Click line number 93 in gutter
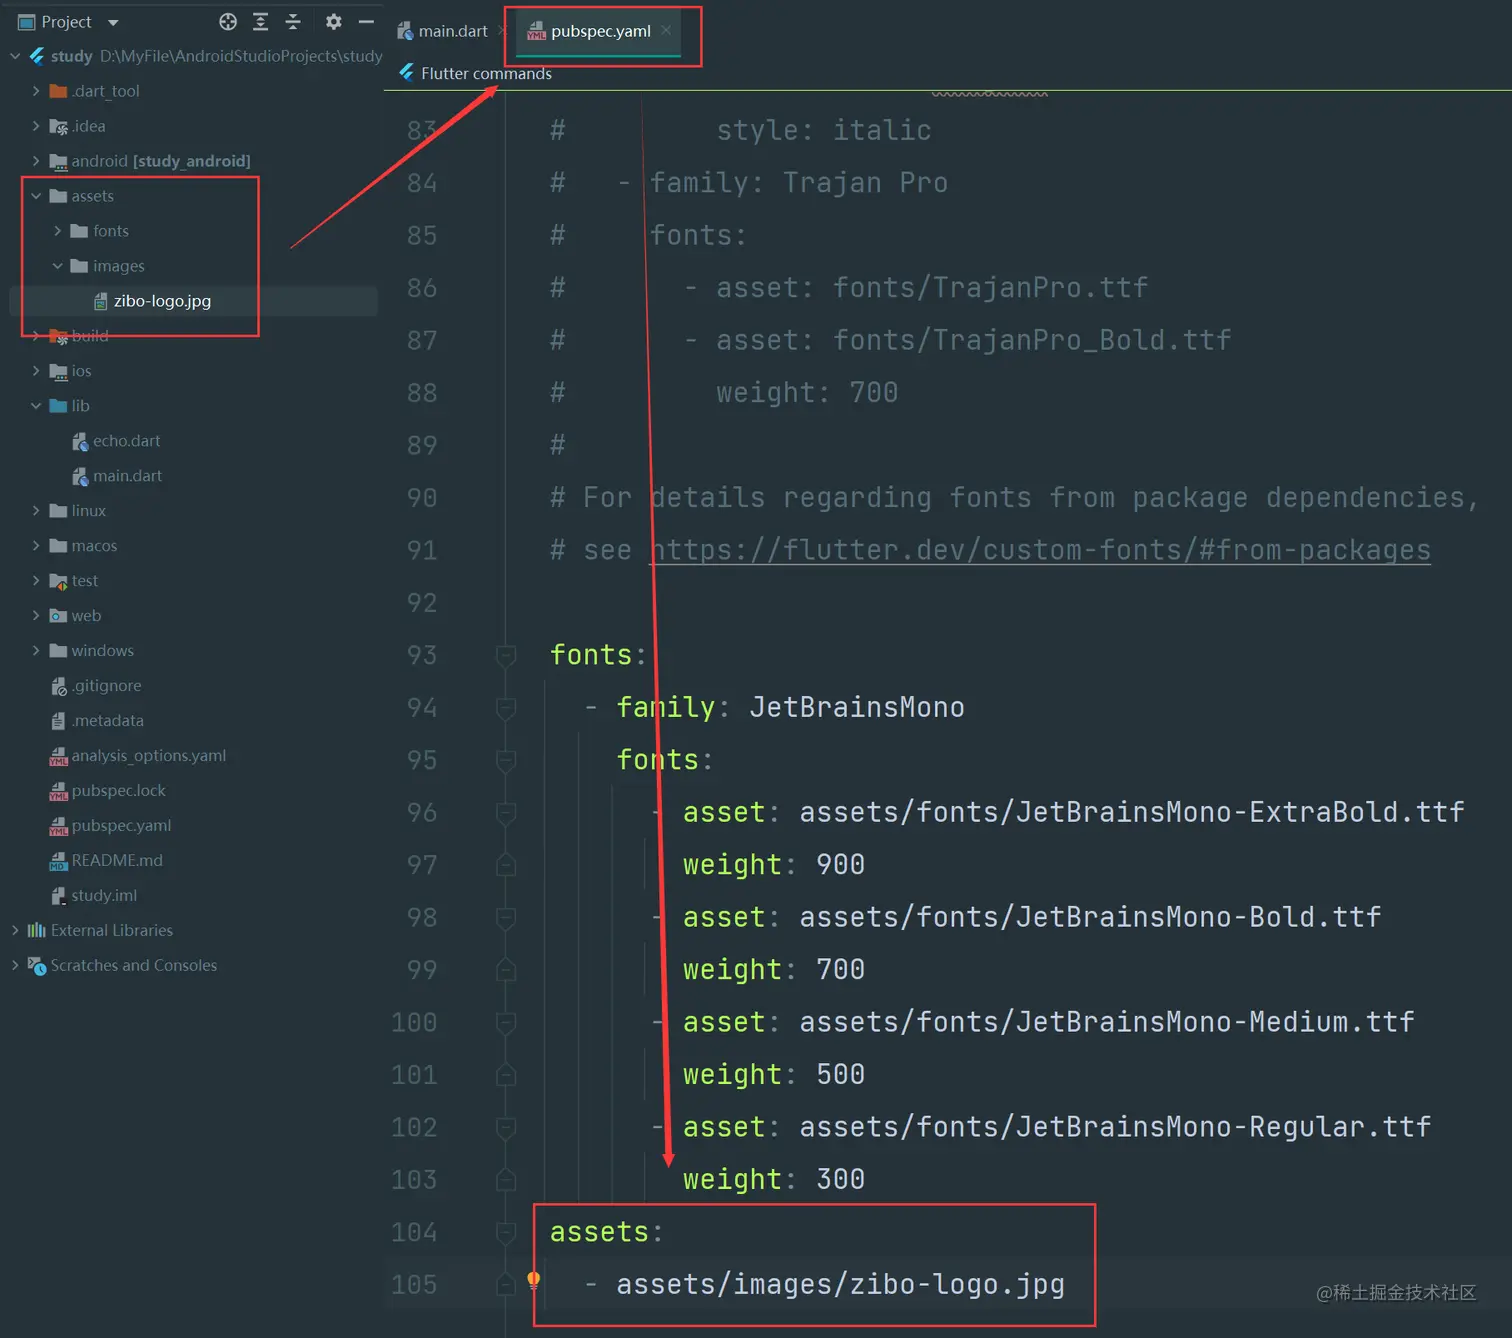Viewport: 1512px width, 1338px height. click(422, 655)
